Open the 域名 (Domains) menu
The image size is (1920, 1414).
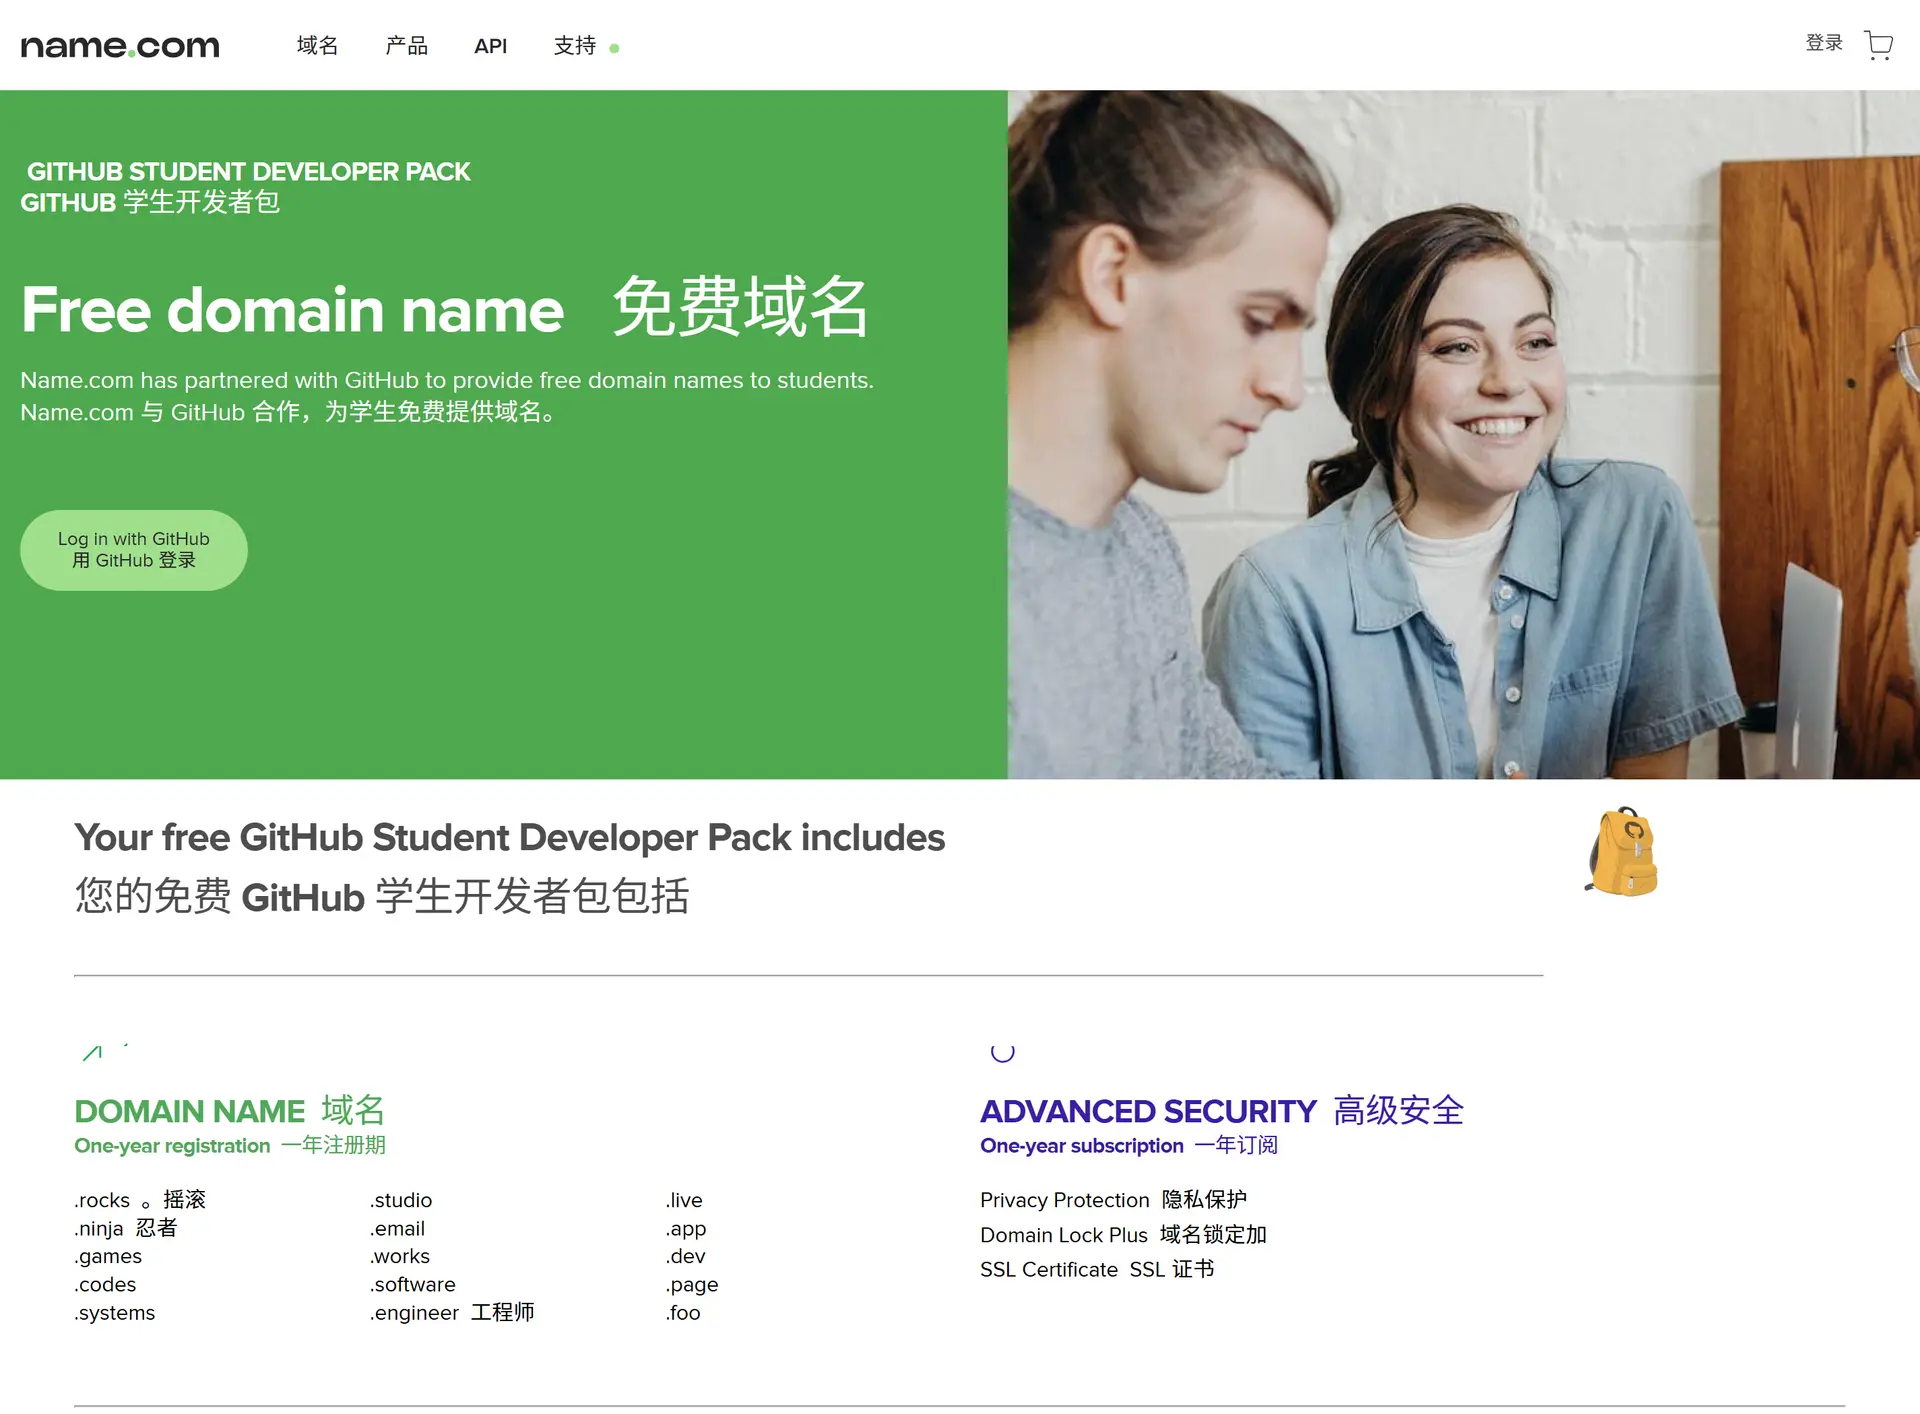pos(317,46)
